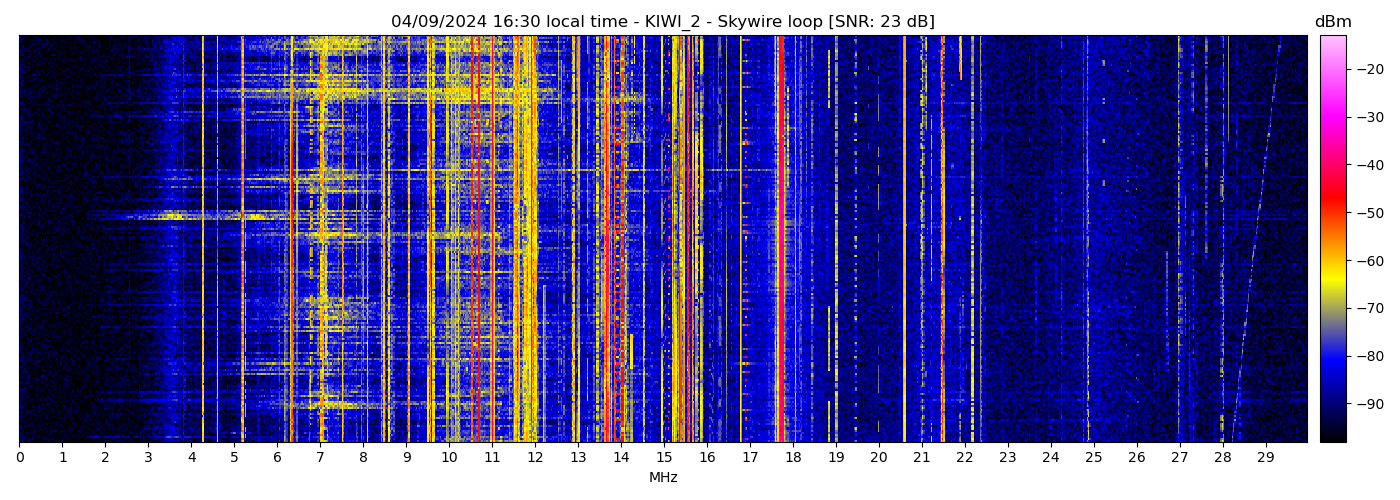Click the strong red signal line near 17.7 MHz
The height and width of the screenshot is (500, 1400).
(x=780, y=240)
